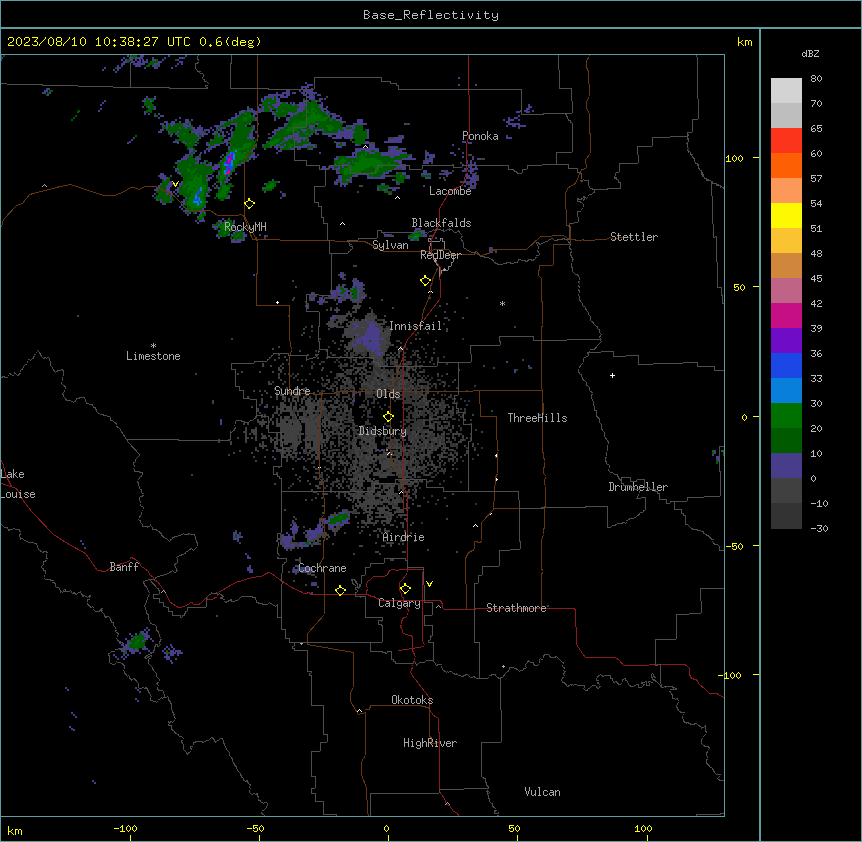
Task: Click the dBZ legend heading
Action: pos(810,53)
